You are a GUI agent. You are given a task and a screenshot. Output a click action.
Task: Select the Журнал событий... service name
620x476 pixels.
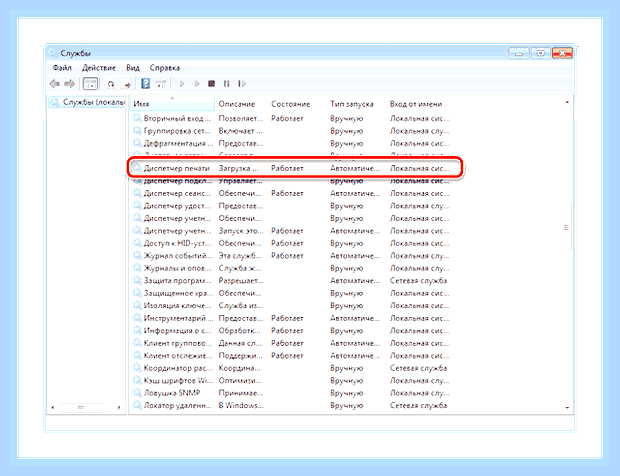coord(178,256)
